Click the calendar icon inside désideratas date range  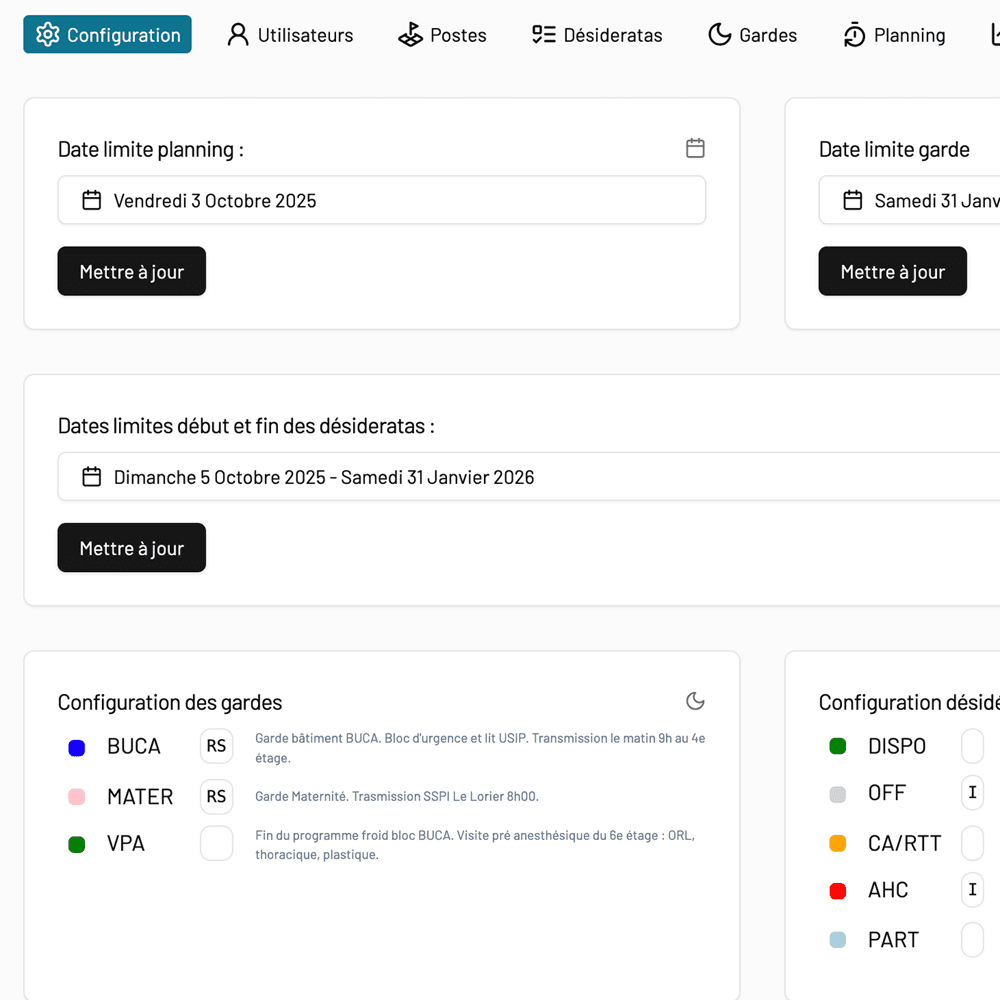pos(91,477)
